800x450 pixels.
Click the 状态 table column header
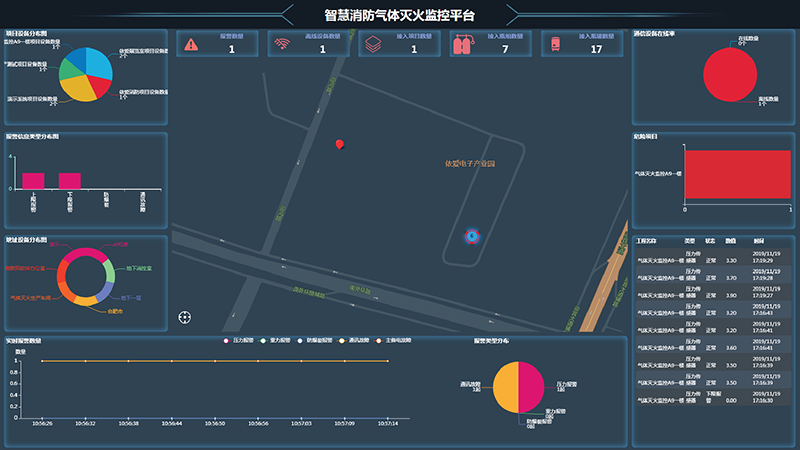click(710, 241)
